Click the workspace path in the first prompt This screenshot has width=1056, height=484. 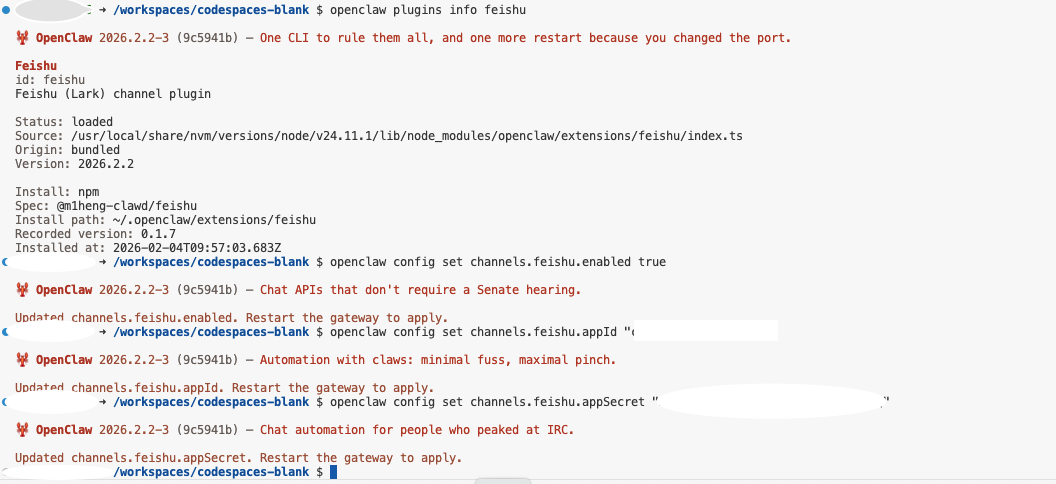[212, 10]
